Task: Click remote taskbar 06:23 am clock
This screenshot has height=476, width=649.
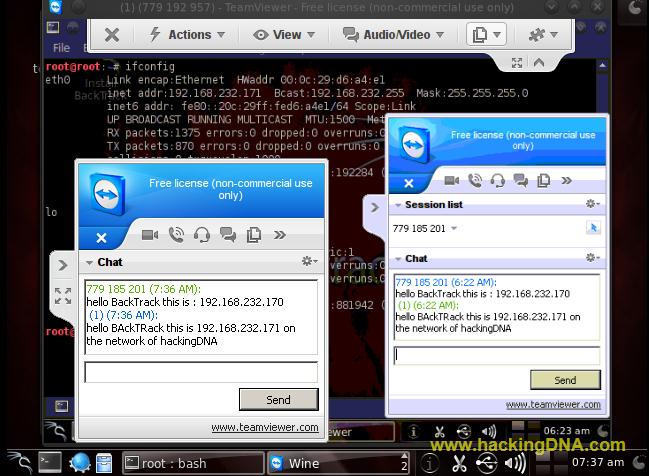Action: [567, 431]
